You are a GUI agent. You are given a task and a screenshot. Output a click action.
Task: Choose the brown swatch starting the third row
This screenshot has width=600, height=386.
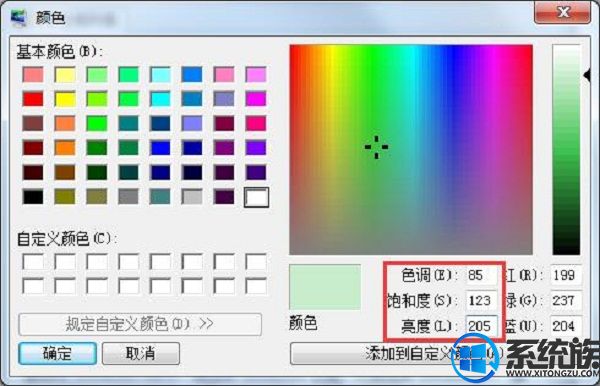33,123
